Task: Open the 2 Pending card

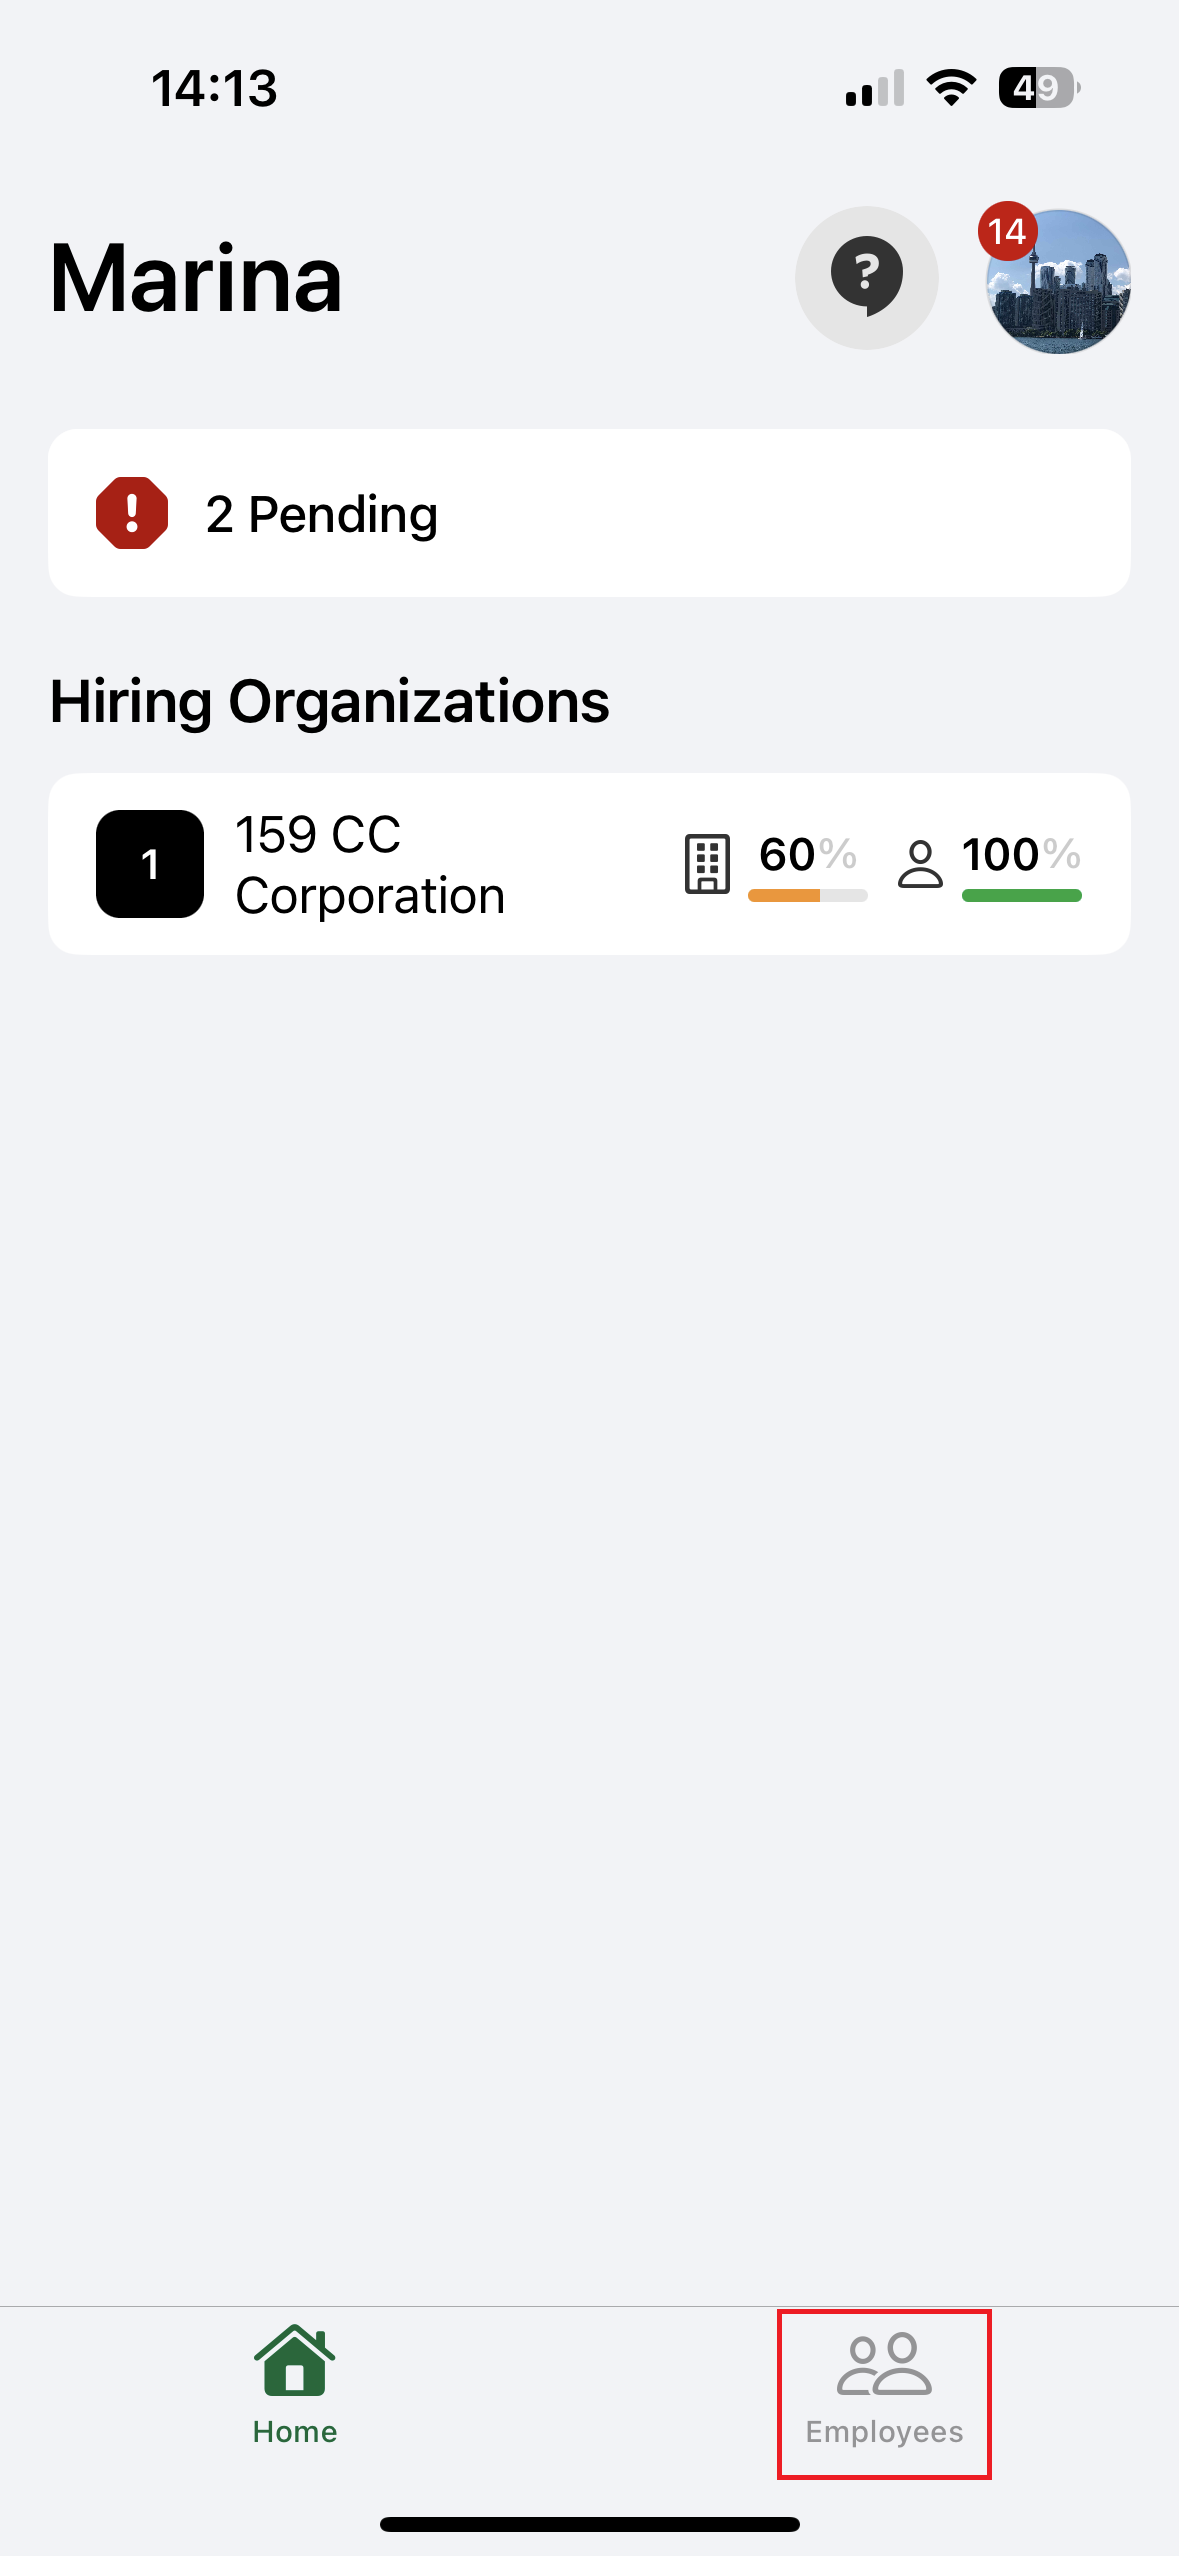Action: click(x=589, y=513)
